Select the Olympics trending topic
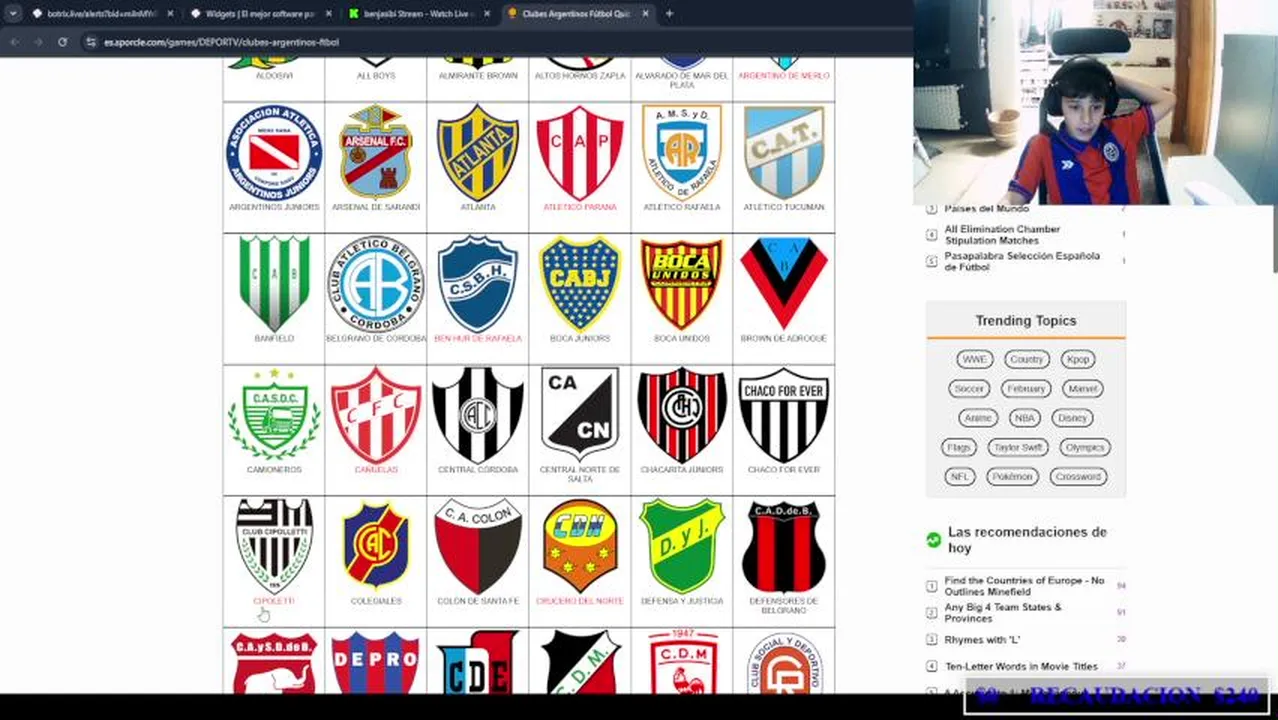Viewport: 1278px width, 720px height. (1084, 447)
